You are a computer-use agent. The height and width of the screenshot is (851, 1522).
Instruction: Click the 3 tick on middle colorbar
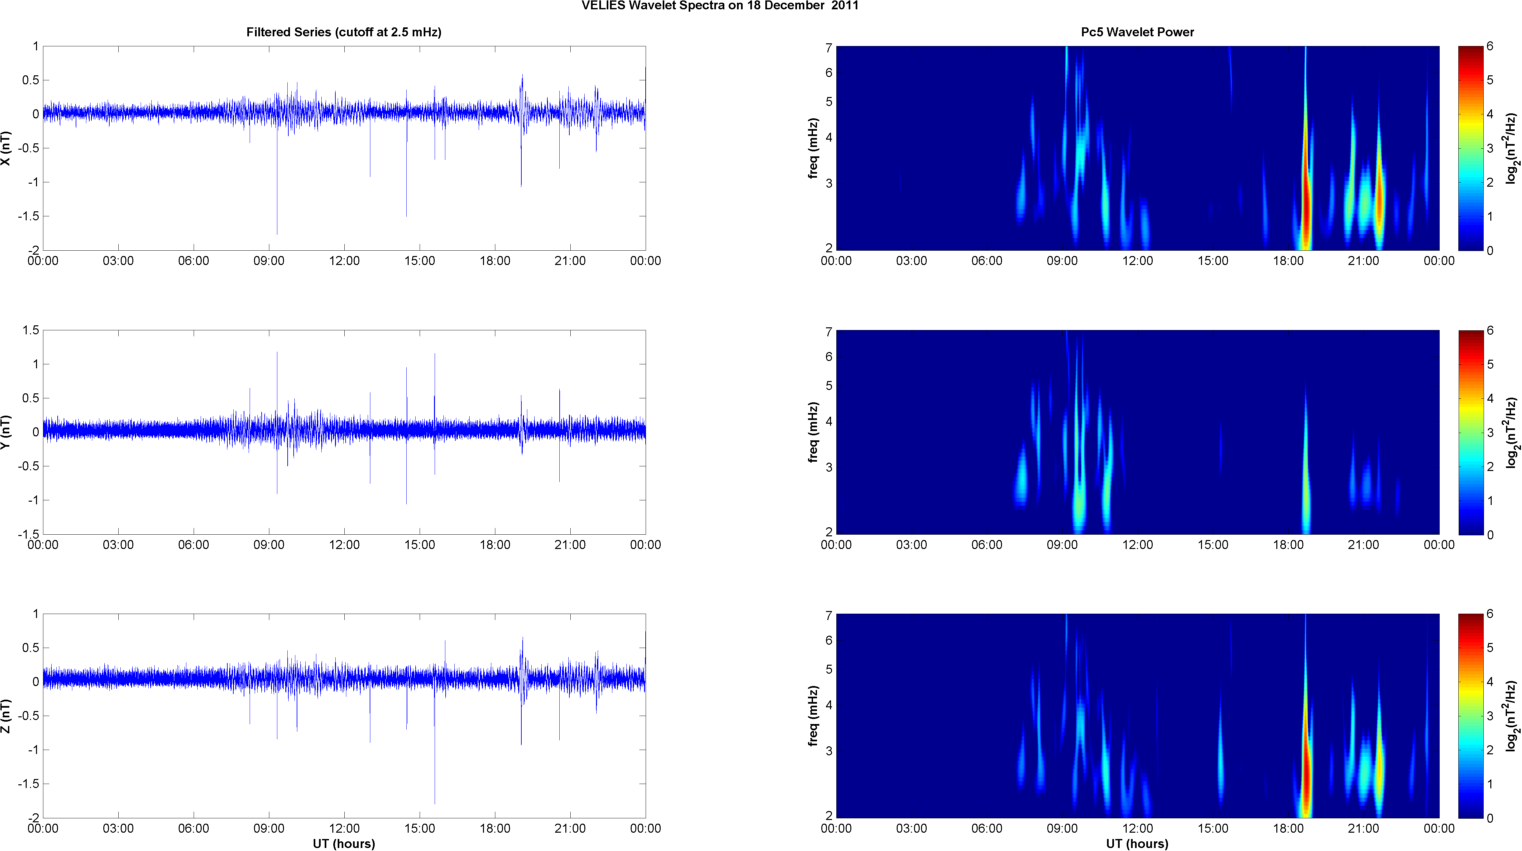point(1490,432)
